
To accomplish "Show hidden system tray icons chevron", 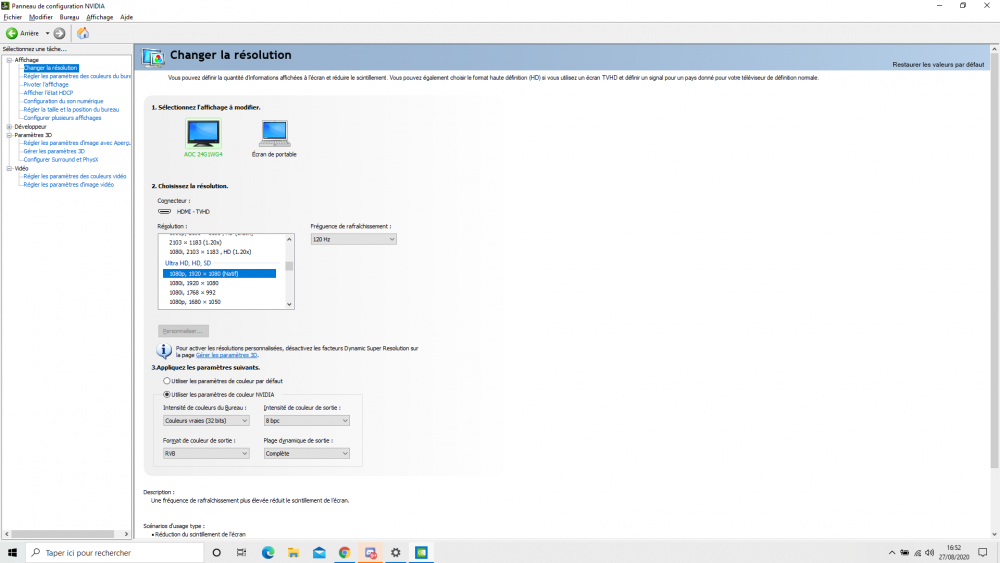I will [892, 553].
